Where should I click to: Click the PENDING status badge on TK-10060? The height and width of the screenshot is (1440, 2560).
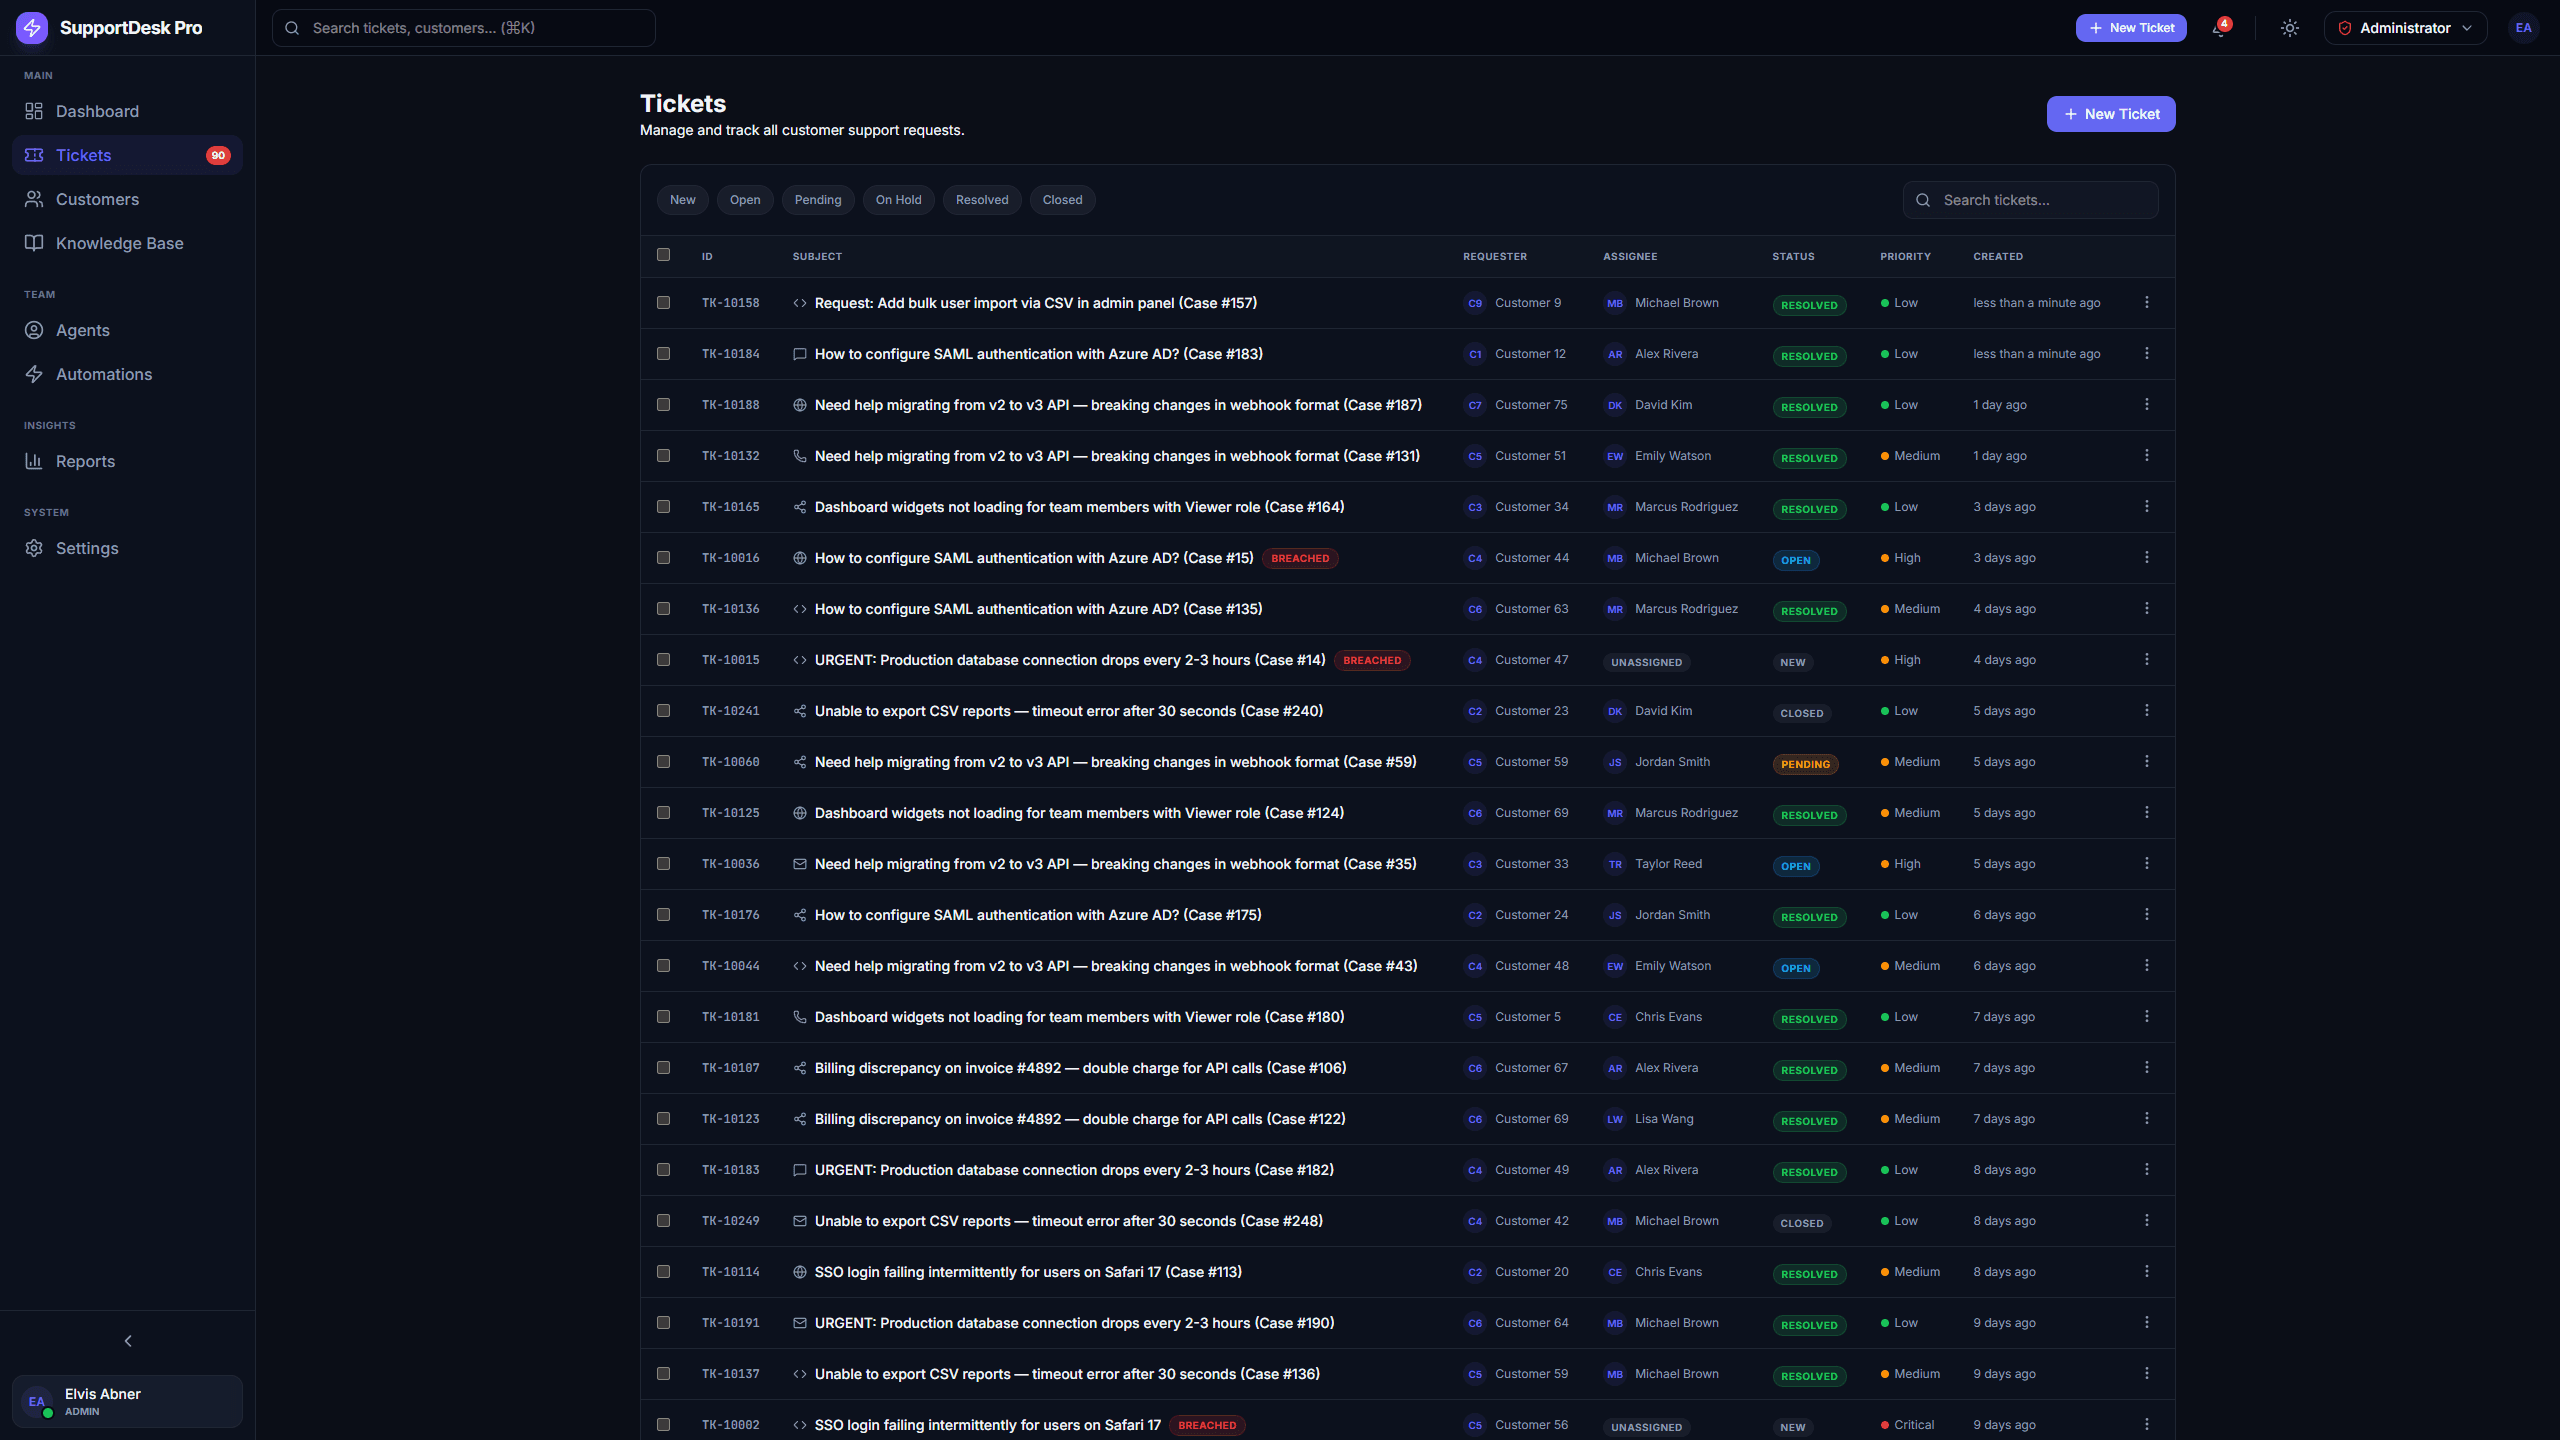coord(1805,764)
